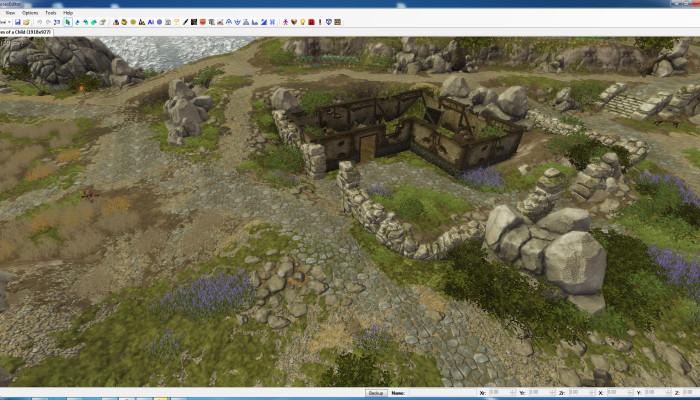700x400 pixels.
Task: Click the grey Redo arrow icon
Action: [x=48, y=22]
